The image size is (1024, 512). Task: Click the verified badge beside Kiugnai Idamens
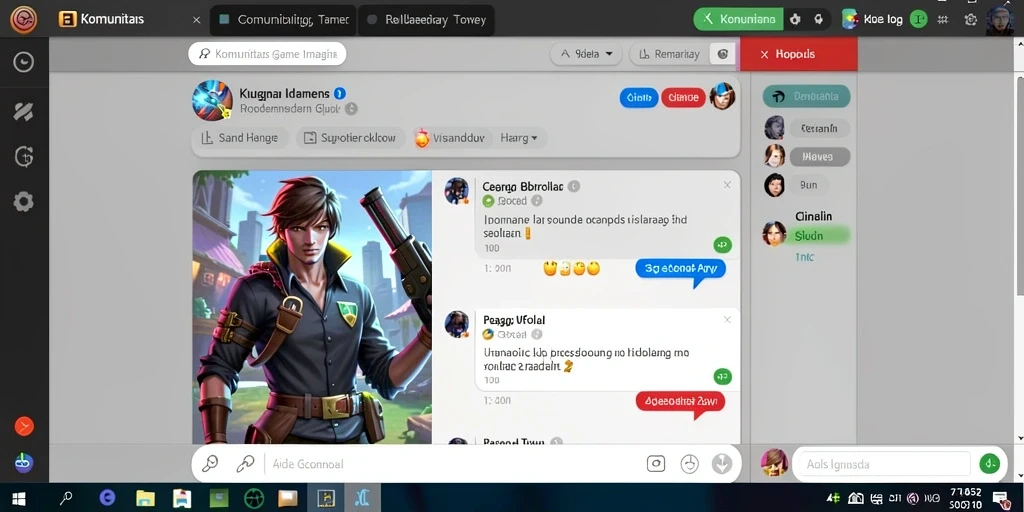click(x=340, y=93)
